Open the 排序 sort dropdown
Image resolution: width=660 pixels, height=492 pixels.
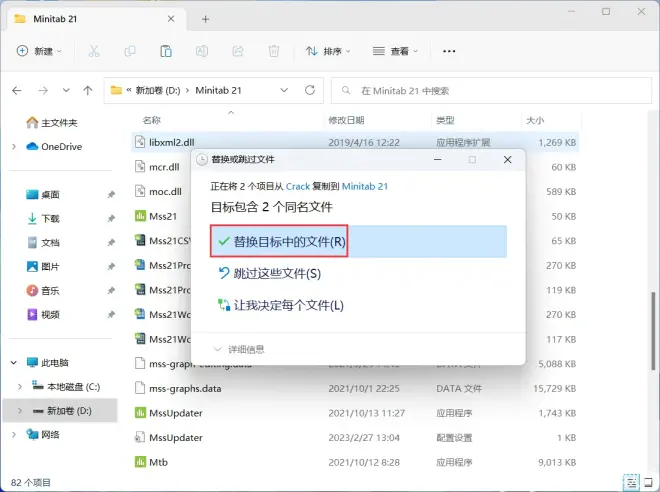click(x=328, y=51)
